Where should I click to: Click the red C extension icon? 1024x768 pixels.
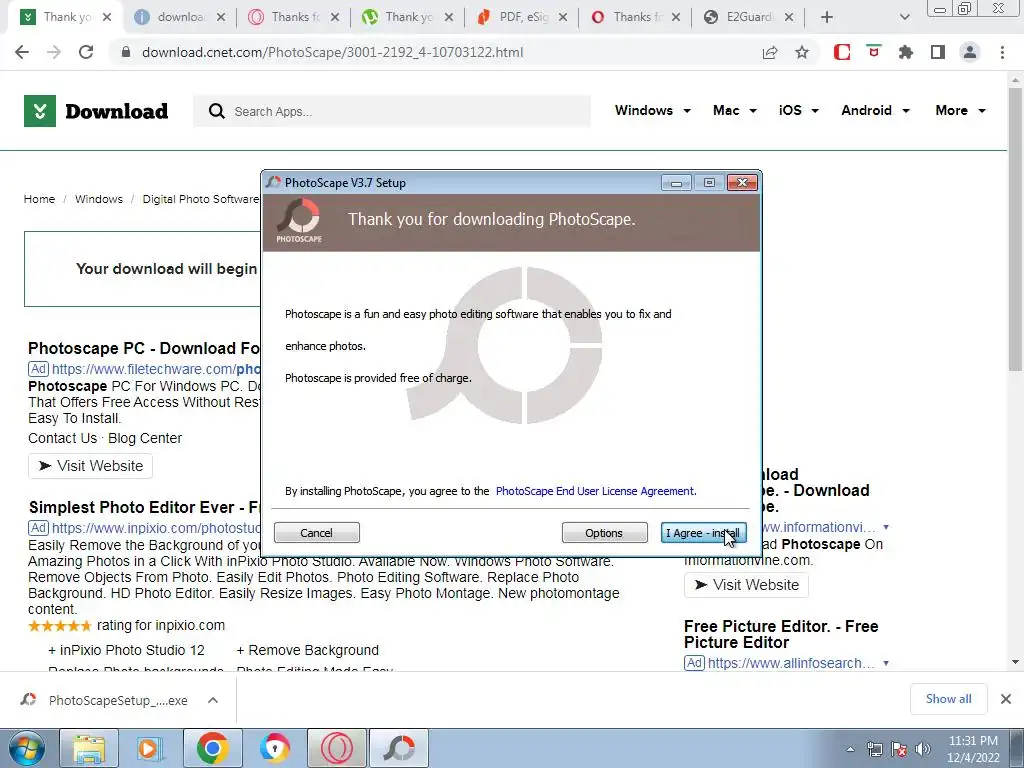point(842,52)
